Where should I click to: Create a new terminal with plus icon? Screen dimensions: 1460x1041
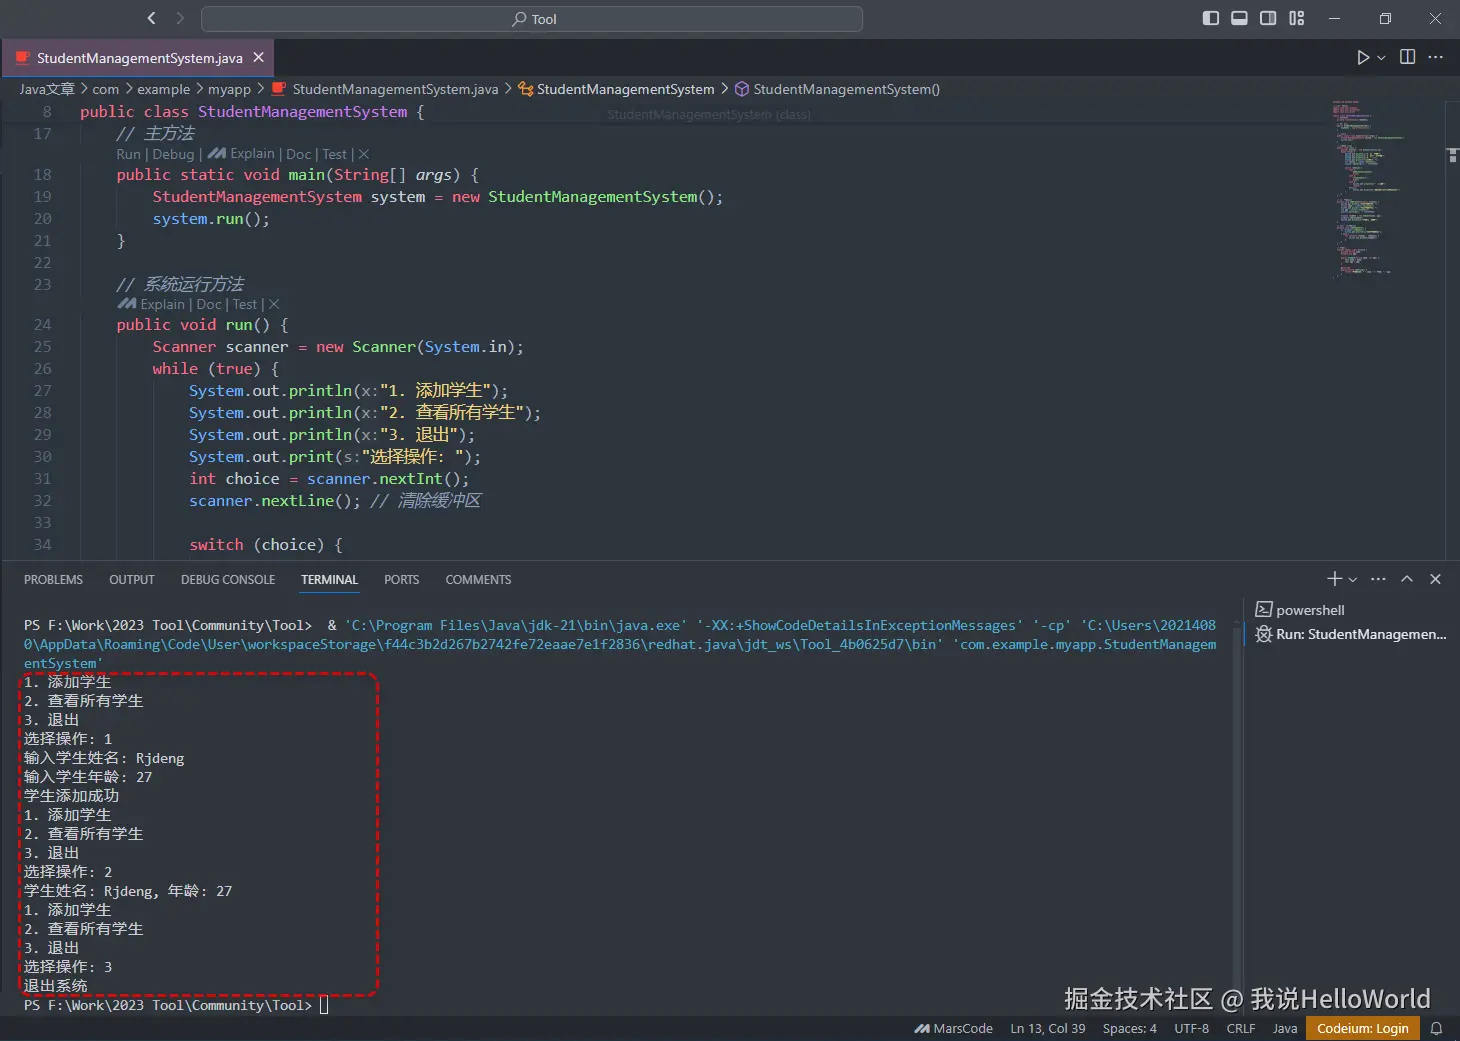tap(1334, 579)
